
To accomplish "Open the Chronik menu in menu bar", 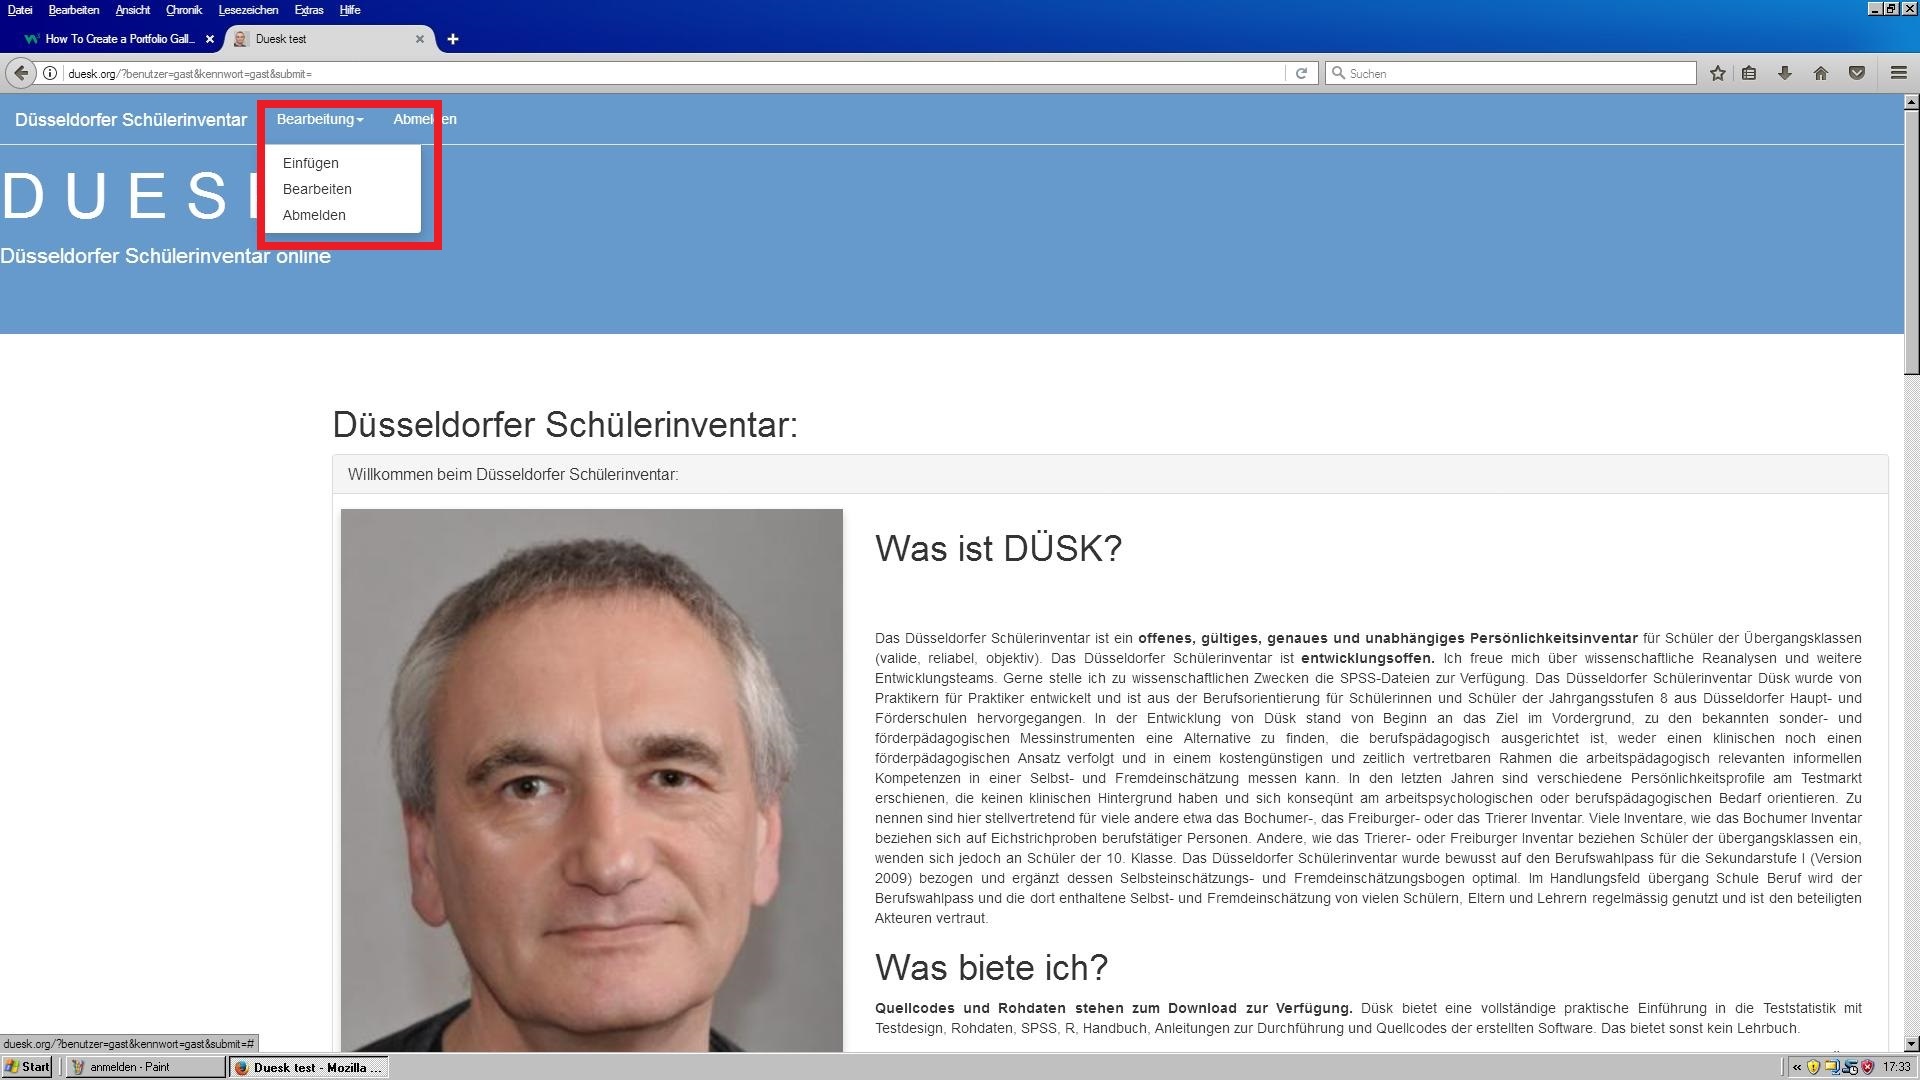I will tap(183, 10).
